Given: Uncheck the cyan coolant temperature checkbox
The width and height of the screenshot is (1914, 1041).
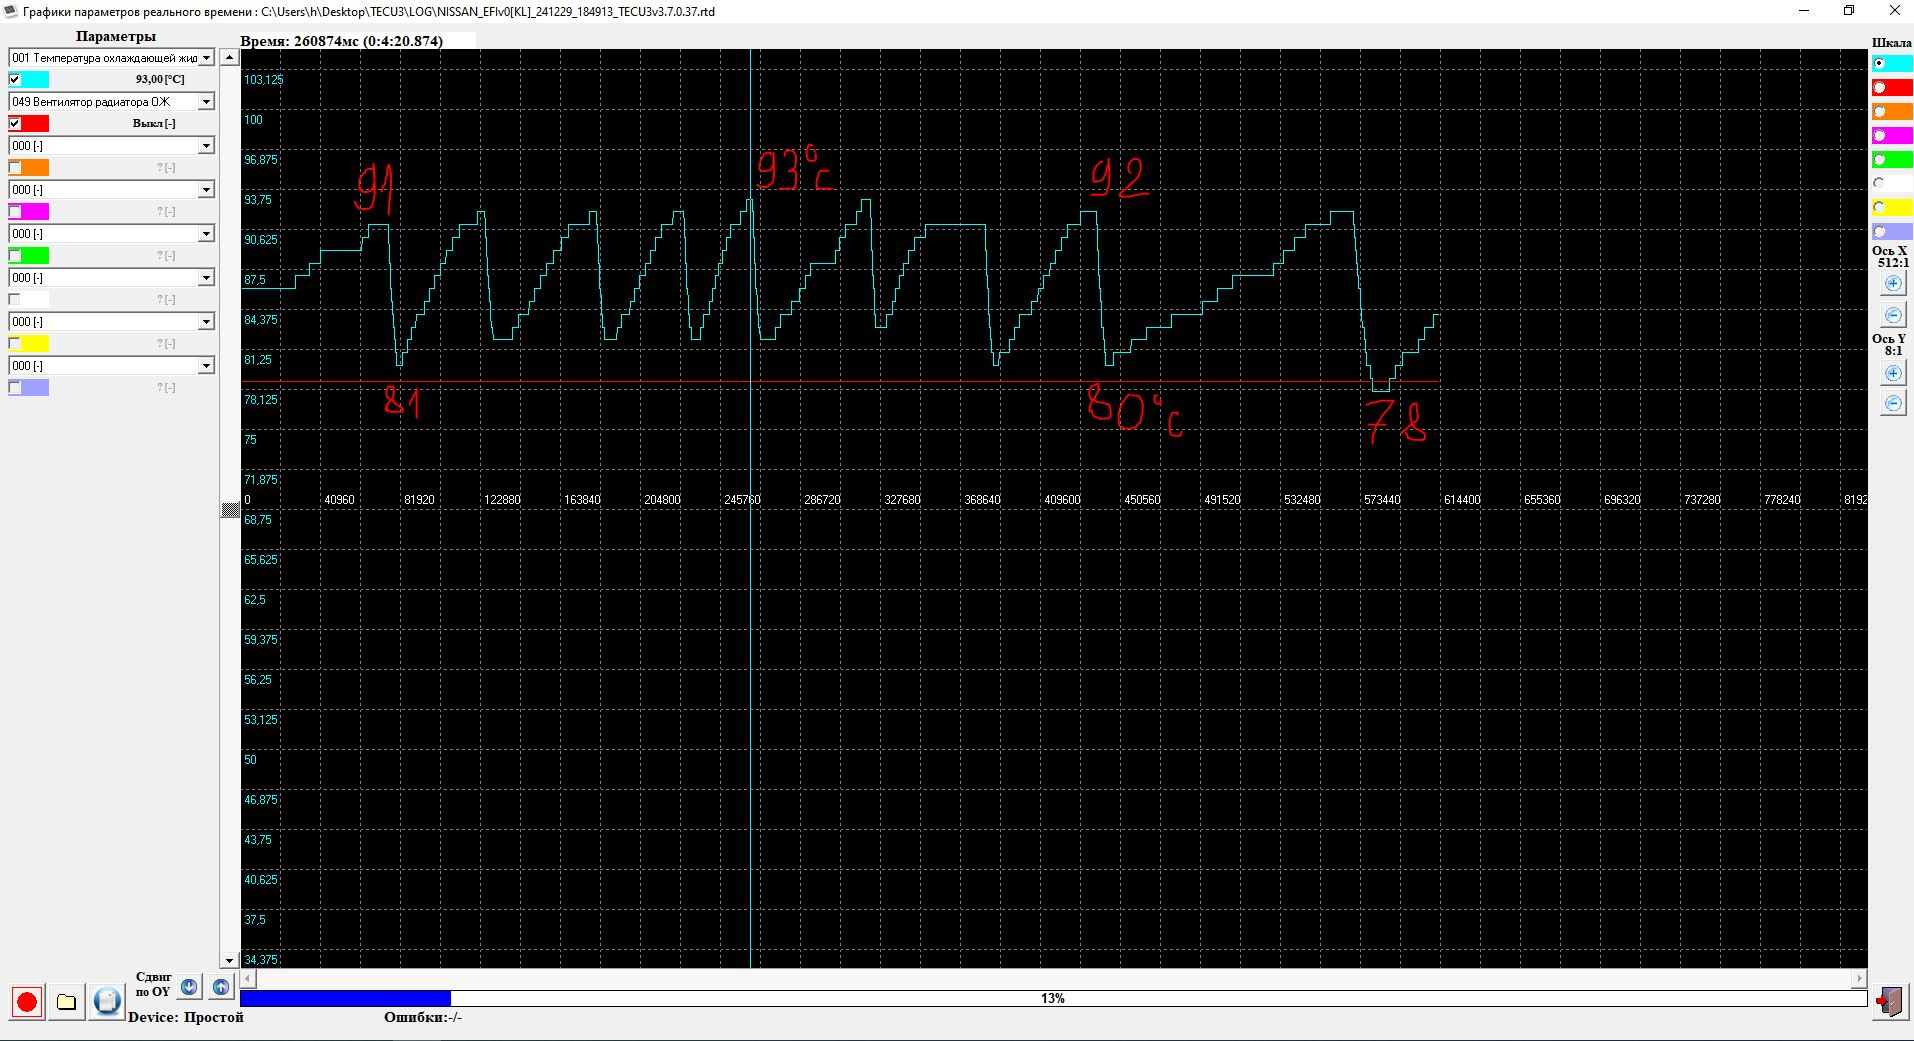Looking at the screenshot, I should 15,79.
